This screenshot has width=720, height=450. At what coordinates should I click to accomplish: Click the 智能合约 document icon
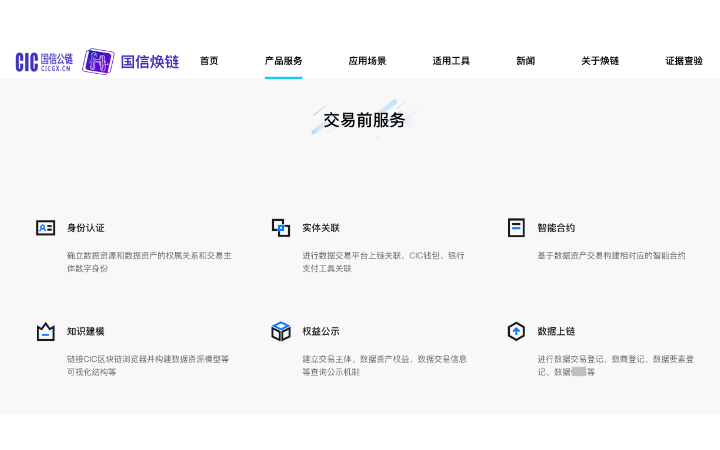pos(516,228)
